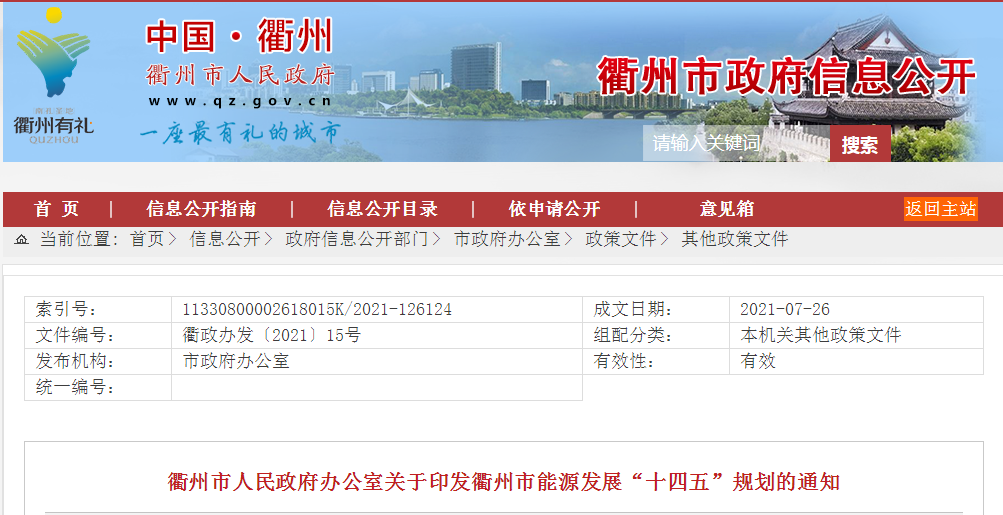
Task: Open the 意见箱 menu item
Action: pos(727,209)
